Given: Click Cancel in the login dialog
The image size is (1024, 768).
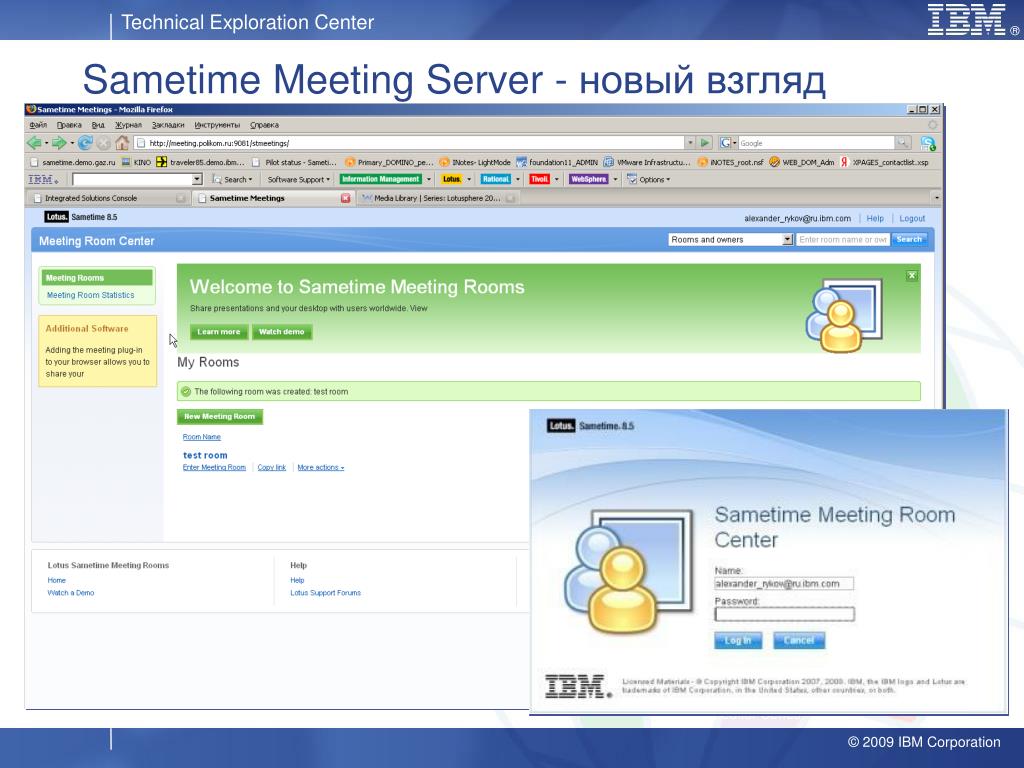Looking at the screenshot, I should [799, 640].
